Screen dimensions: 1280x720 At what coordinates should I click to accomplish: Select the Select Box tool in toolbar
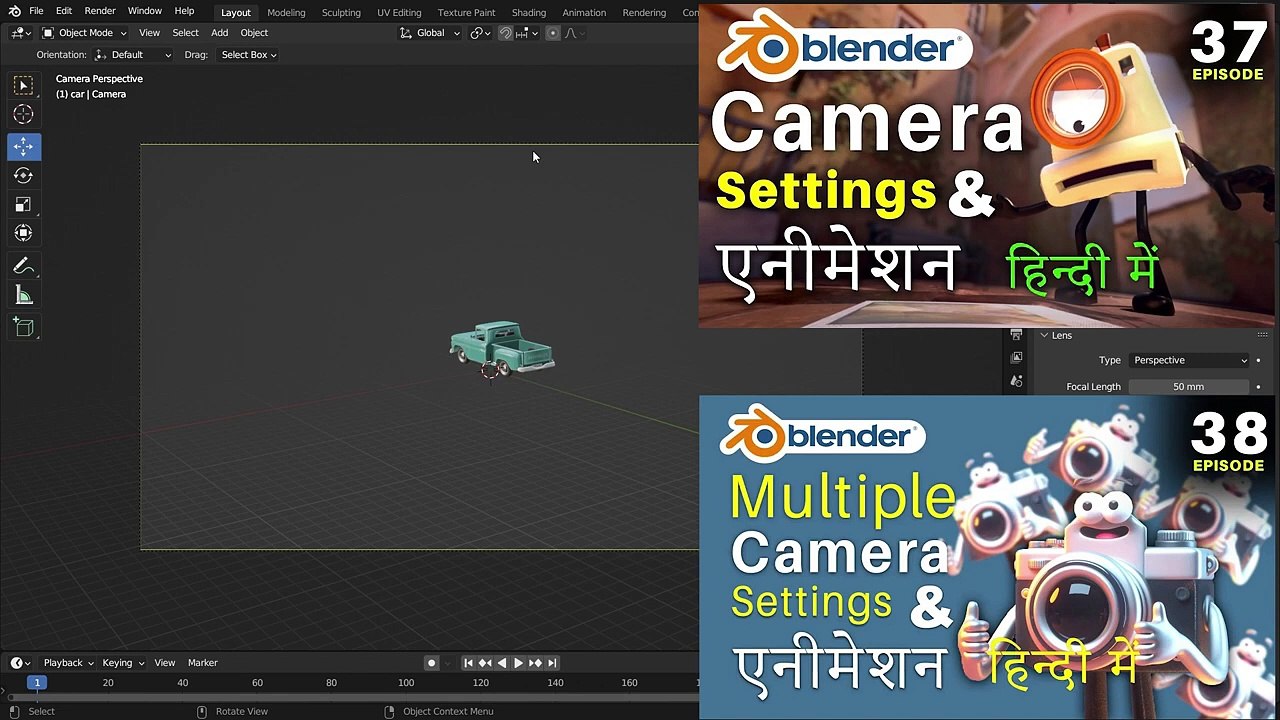24,86
